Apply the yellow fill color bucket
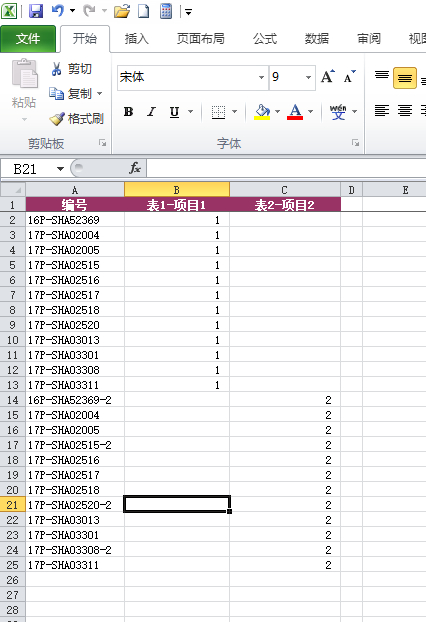This screenshot has width=426, height=622. [262, 112]
